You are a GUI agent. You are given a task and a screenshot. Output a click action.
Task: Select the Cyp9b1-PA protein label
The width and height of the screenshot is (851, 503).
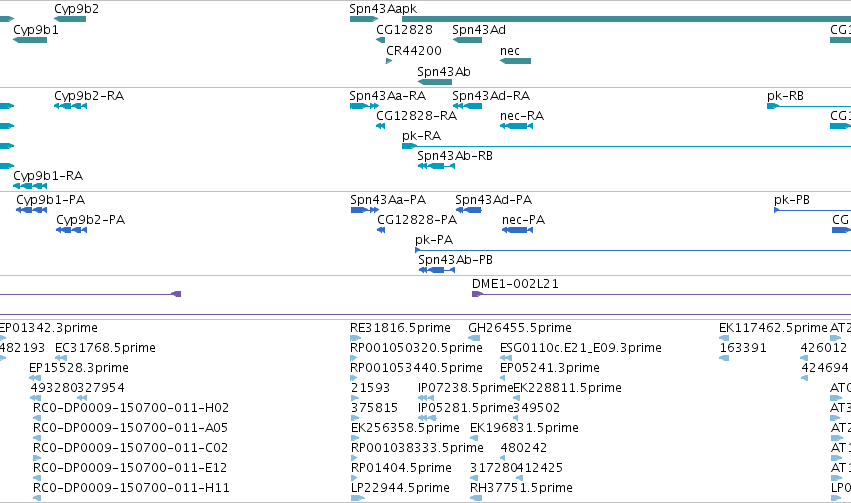click(x=51, y=200)
